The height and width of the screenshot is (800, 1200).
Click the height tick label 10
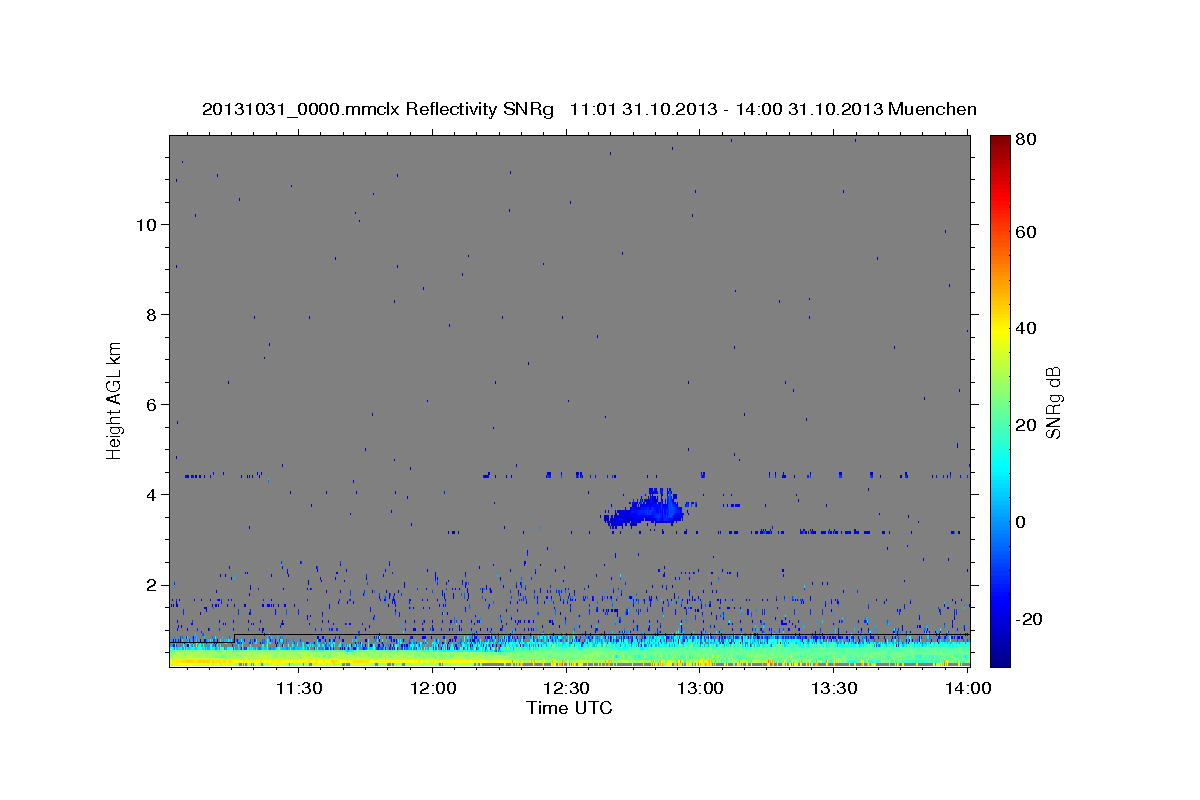(x=147, y=224)
